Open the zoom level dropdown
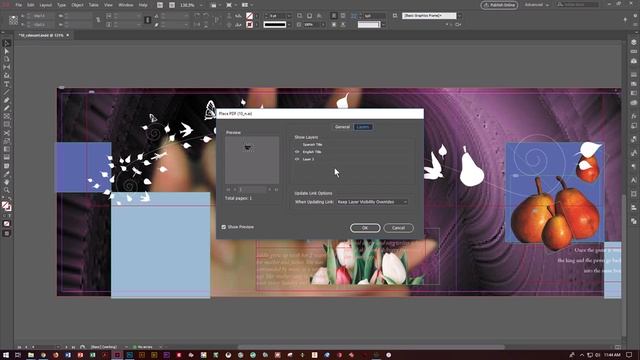This screenshot has width=640, height=360. (x=201, y=5)
